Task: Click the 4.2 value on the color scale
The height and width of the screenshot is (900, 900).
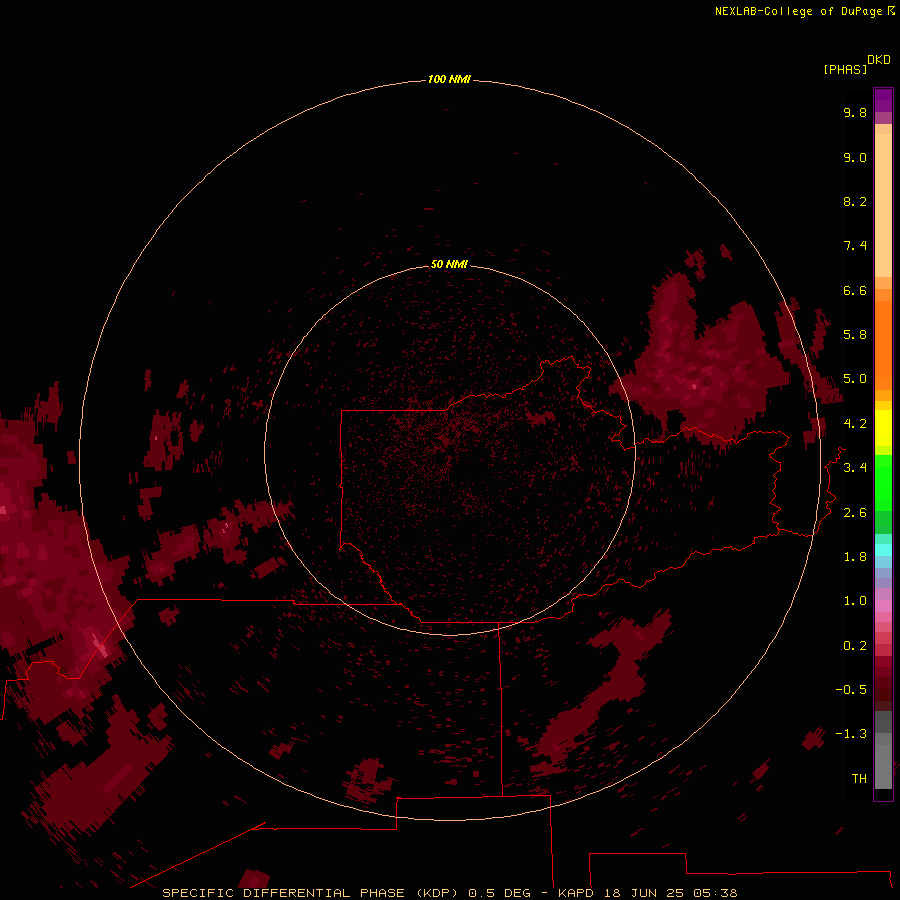Action: tap(855, 424)
